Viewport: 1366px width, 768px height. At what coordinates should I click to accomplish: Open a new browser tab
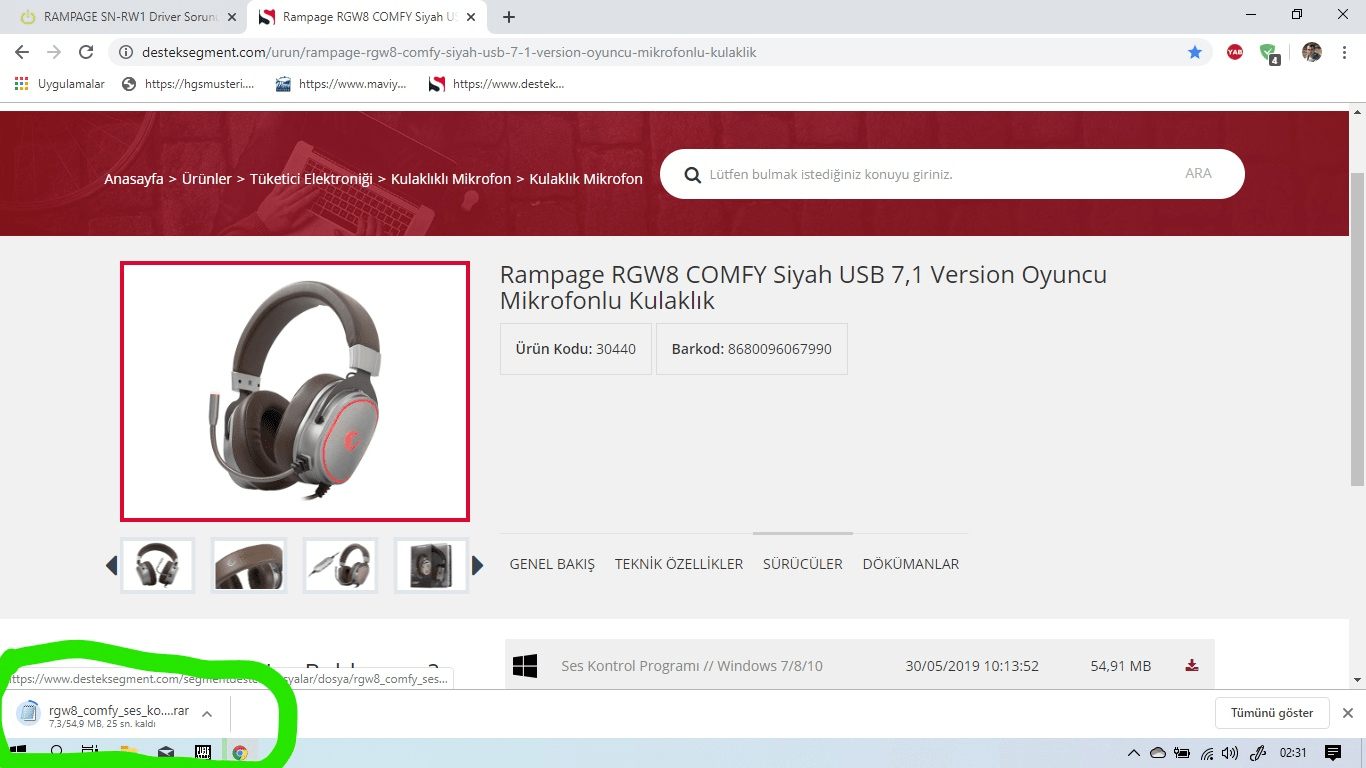click(x=509, y=17)
